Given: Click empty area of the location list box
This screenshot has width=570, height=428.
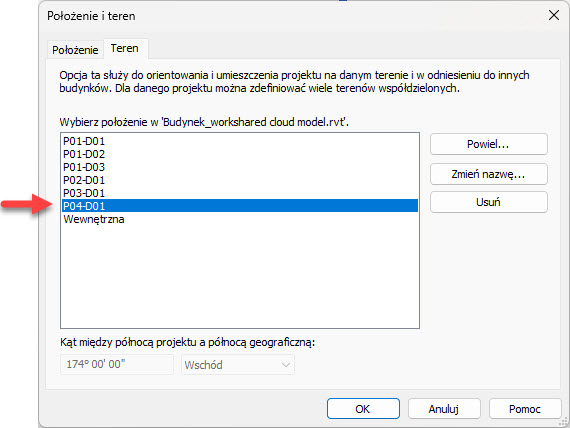Looking at the screenshot, I should (240, 276).
